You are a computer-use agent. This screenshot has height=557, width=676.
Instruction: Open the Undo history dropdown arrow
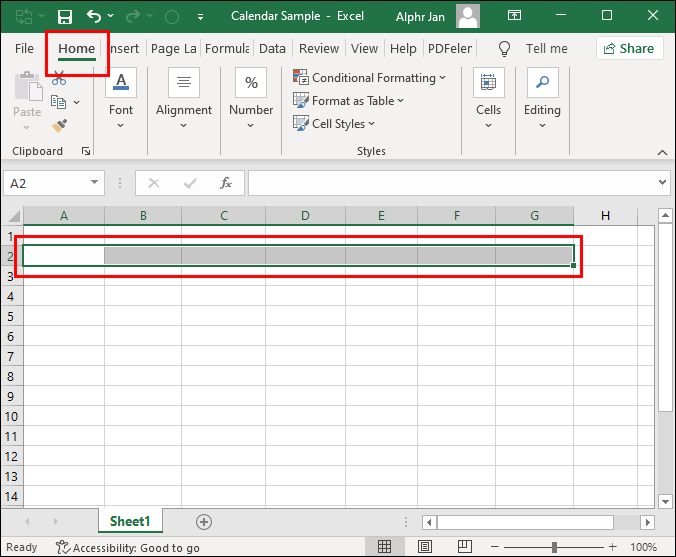[111, 16]
